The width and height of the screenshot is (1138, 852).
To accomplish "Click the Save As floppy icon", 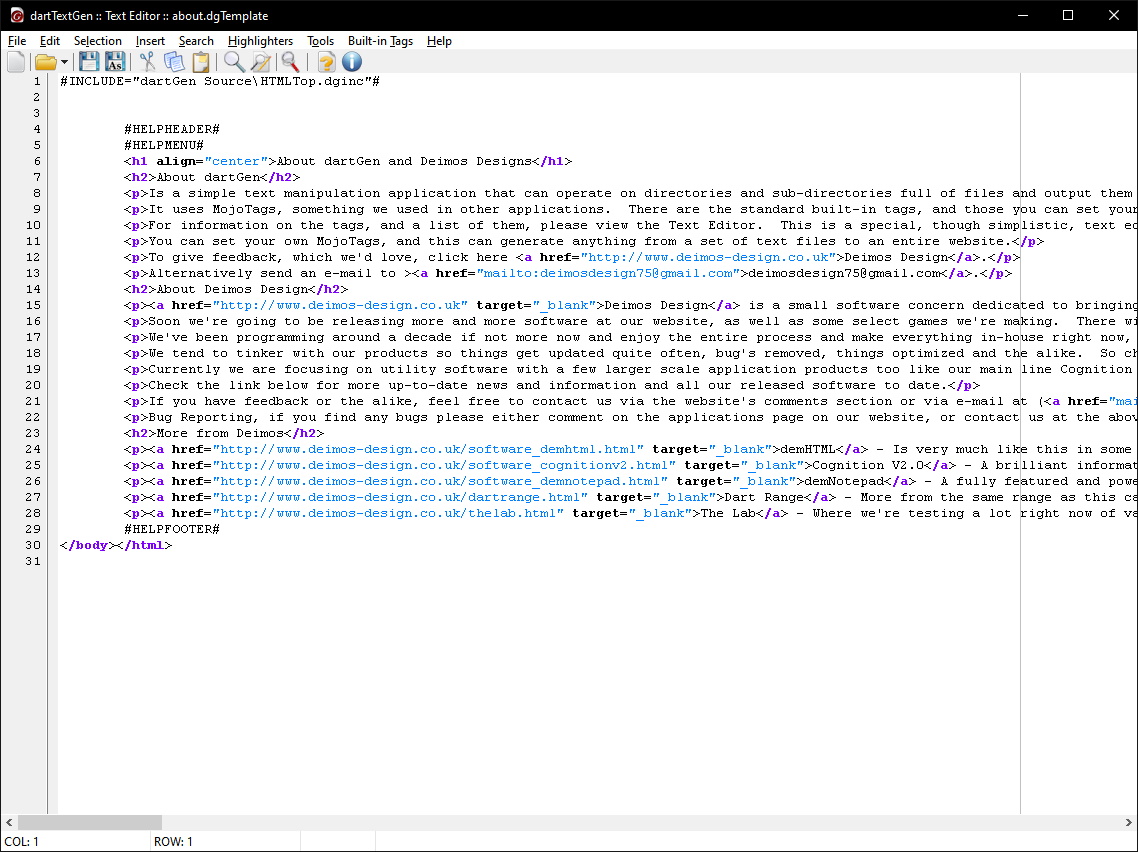I will (115, 62).
